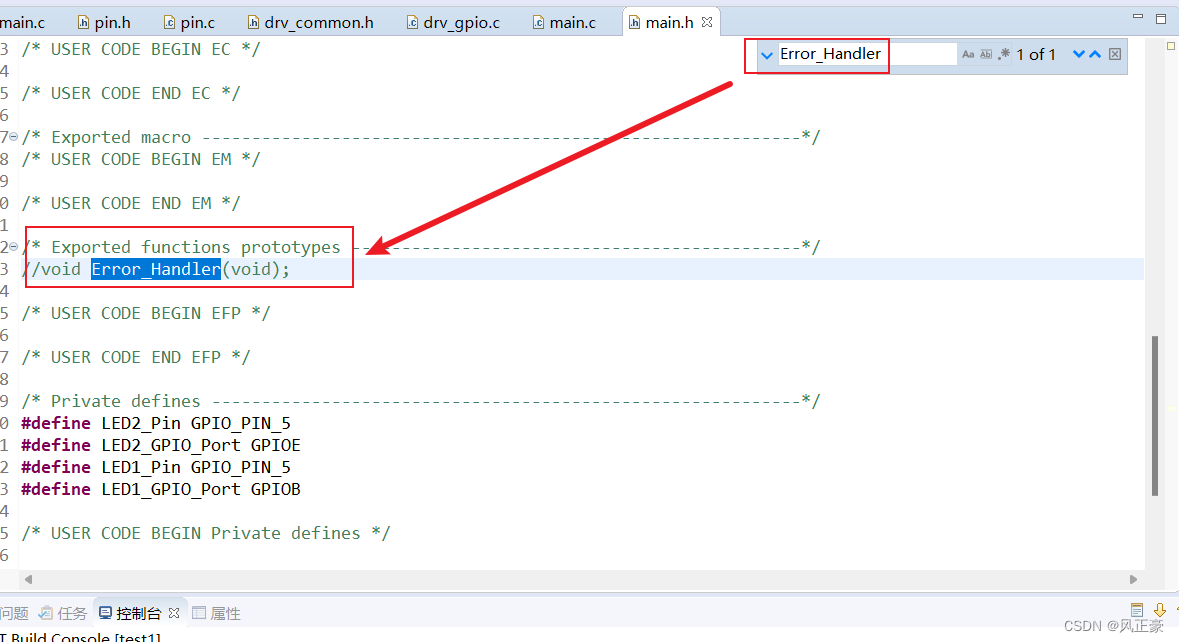Switch to the pin.c editor tab
This screenshot has width=1179, height=642.
189,23
